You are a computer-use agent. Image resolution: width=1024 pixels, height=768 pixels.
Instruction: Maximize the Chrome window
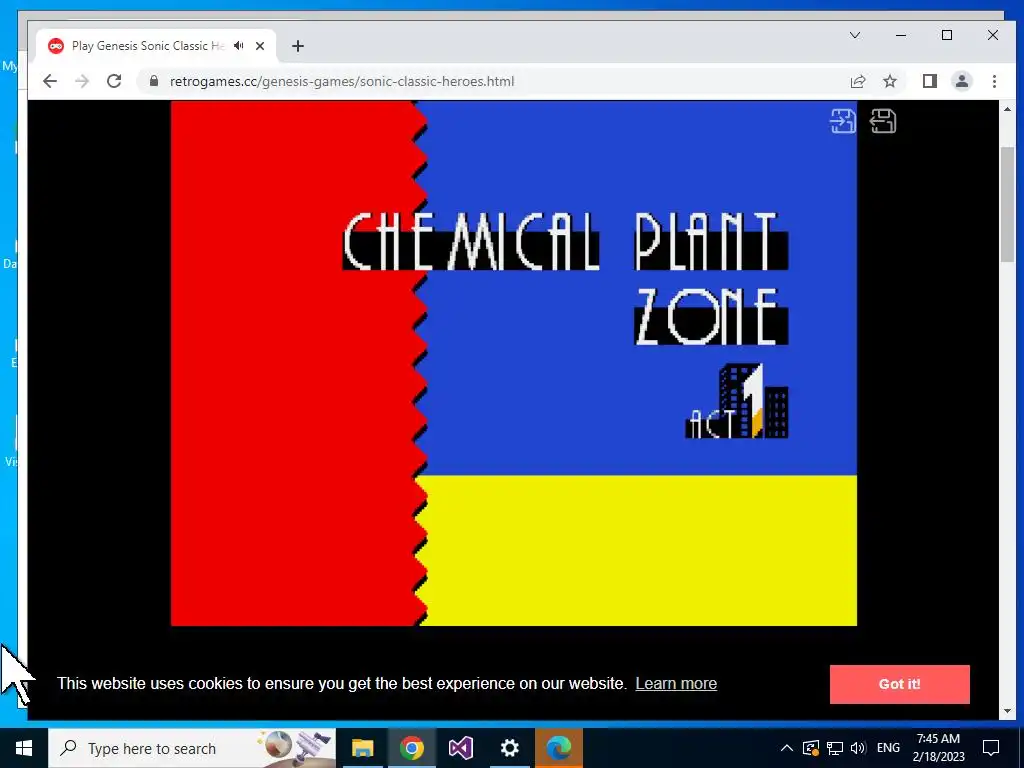[x=947, y=35]
